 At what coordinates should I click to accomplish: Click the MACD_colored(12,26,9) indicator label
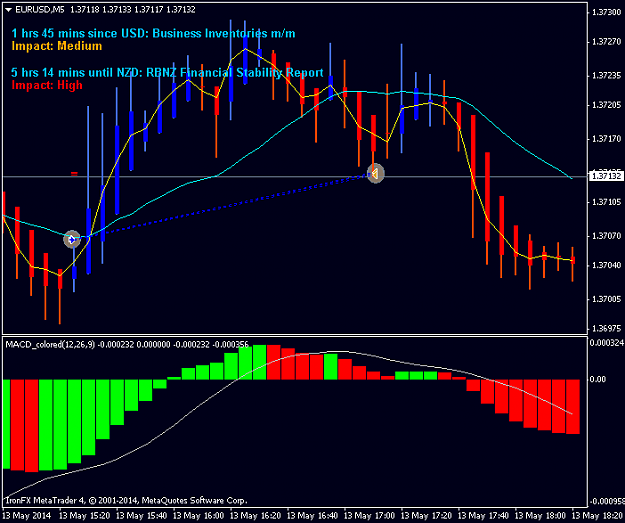pyautogui.click(x=50, y=344)
